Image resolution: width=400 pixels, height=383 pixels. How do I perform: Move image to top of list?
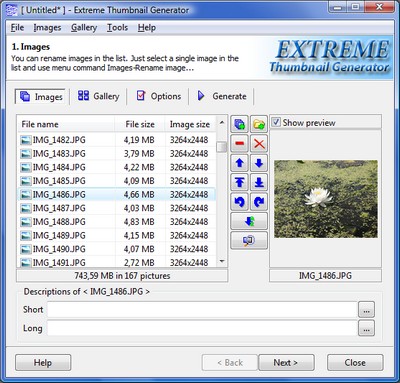(239, 182)
